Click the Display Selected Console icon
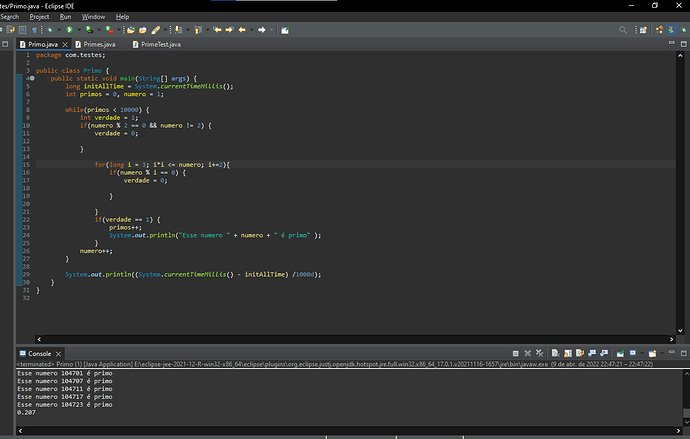Viewport: 690px width, 439px height. (x=632, y=353)
